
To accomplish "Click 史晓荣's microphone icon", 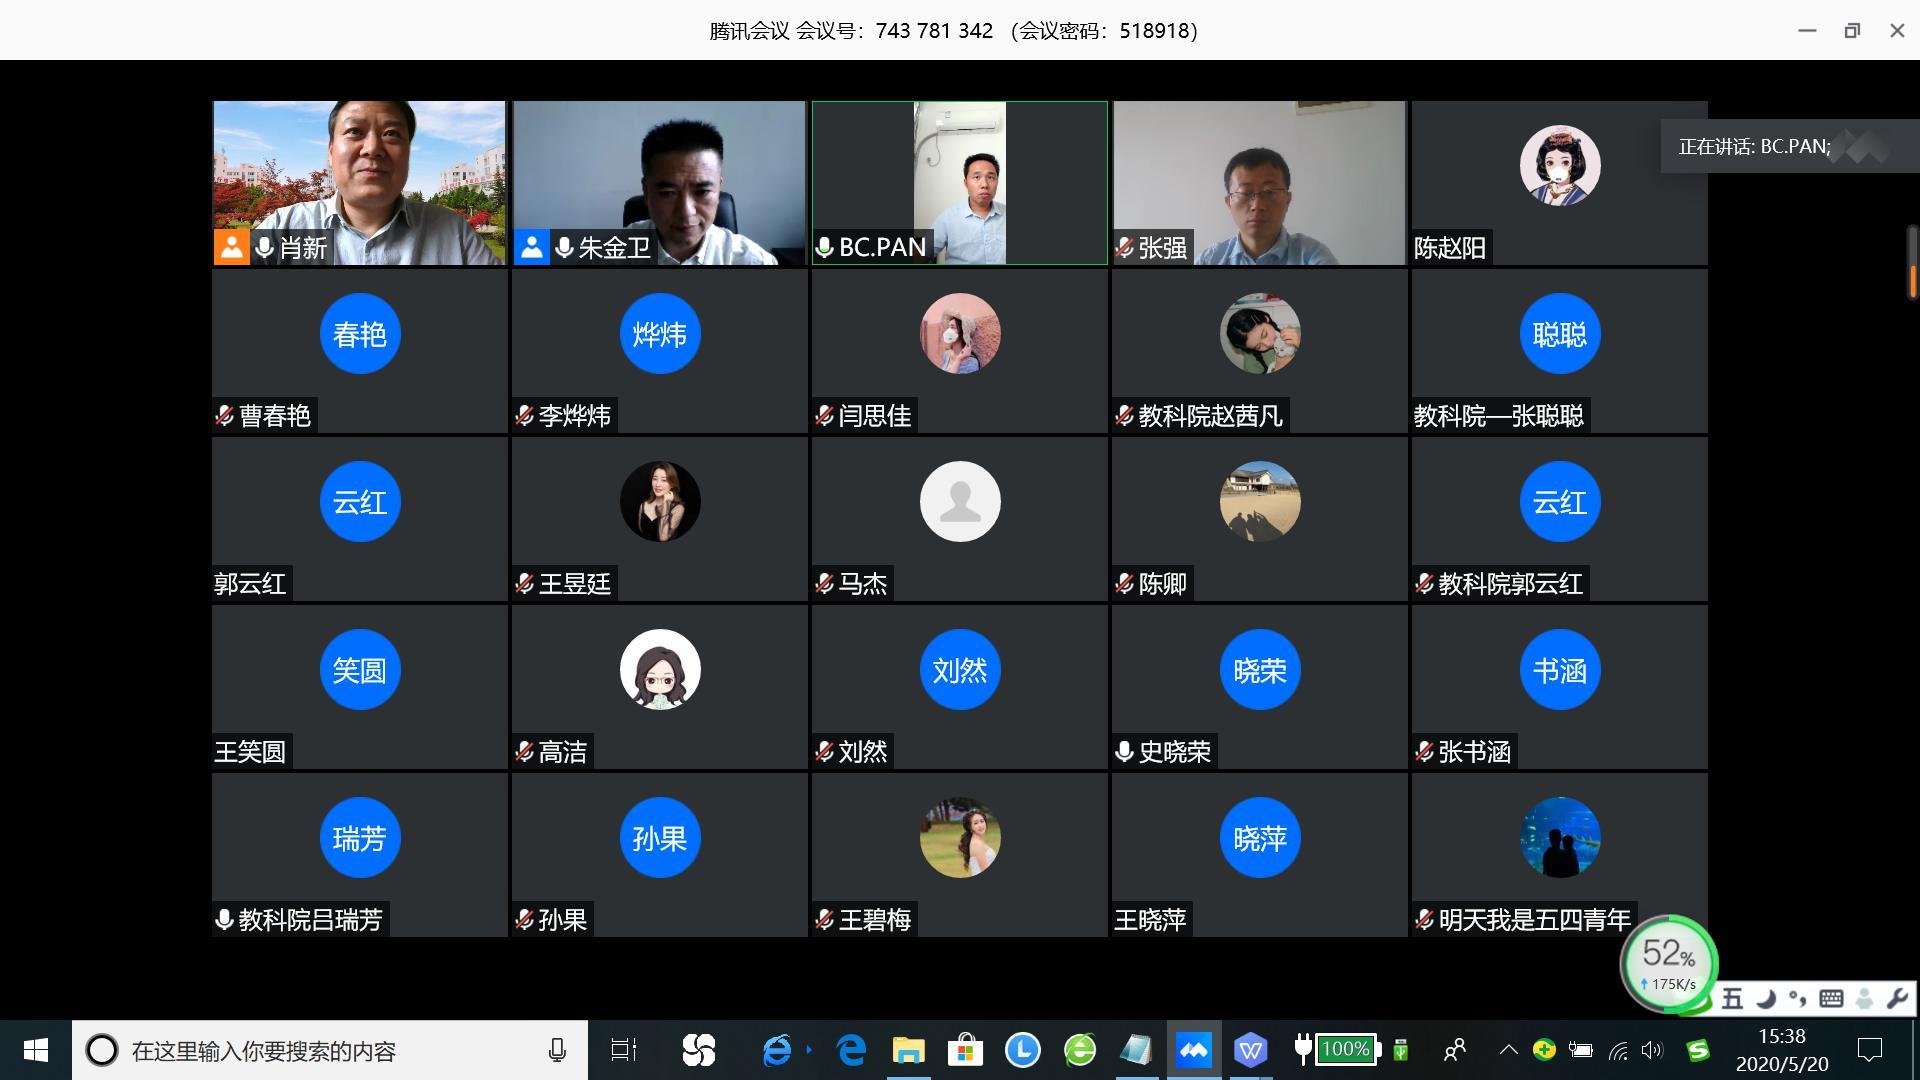I will 1125,751.
